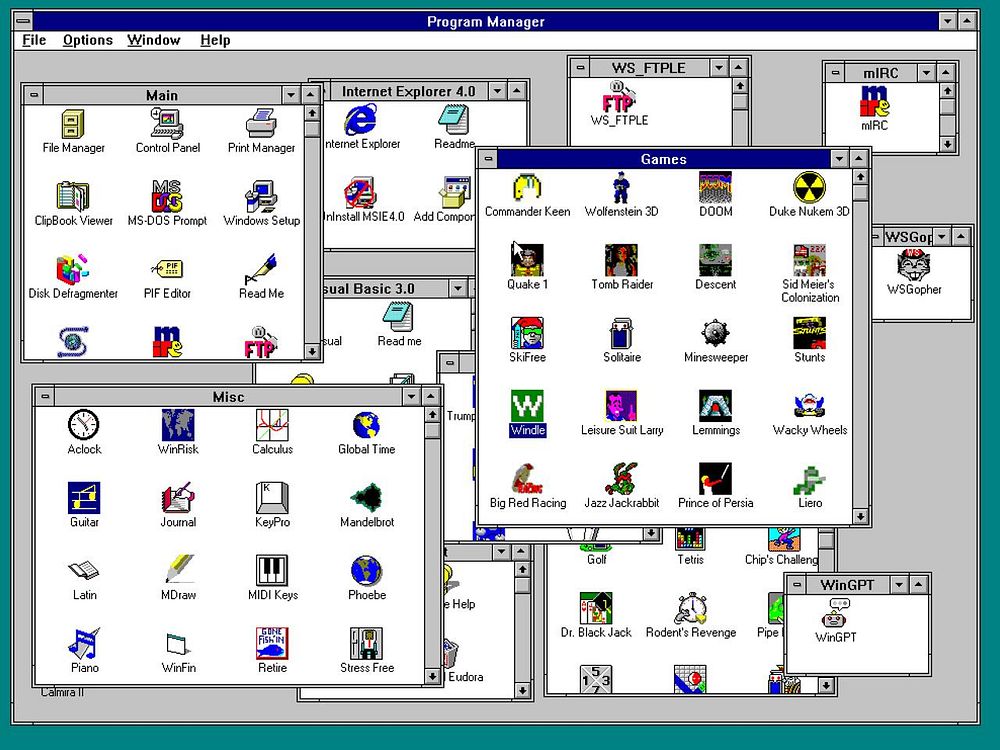1000x750 pixels.
Task: Click the WSGopher cat icon
Action: click(x=913, y=265)
